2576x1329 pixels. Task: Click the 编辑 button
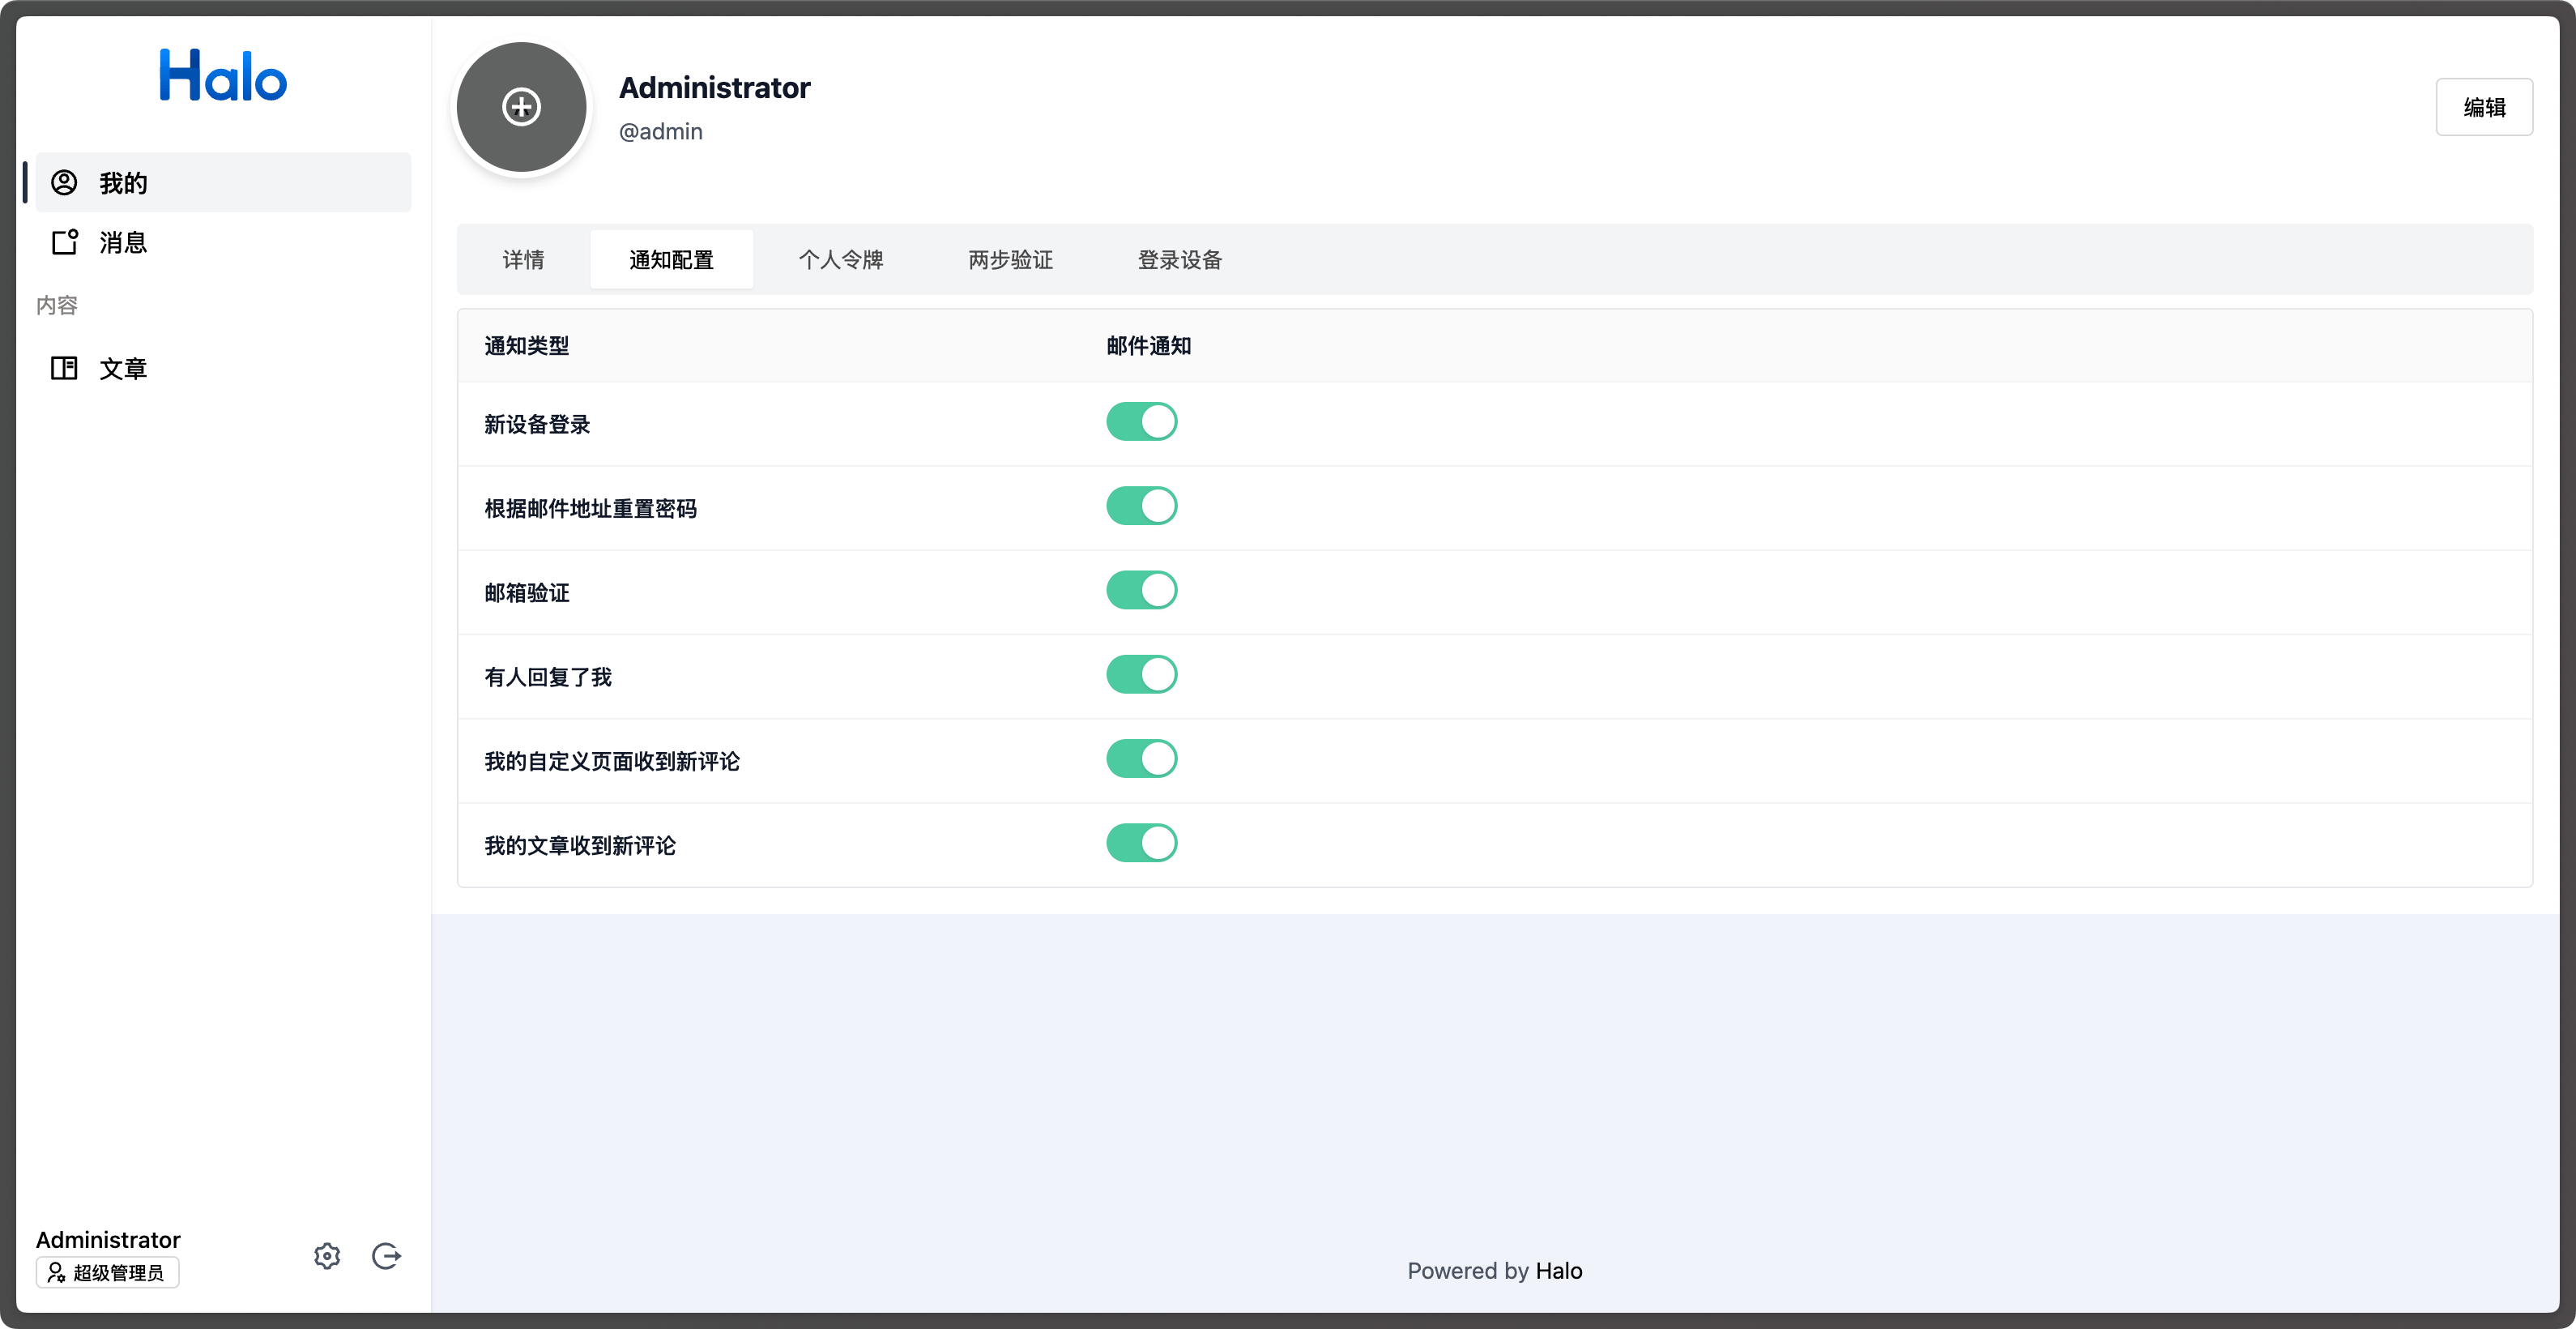[x=2483, y=107]
